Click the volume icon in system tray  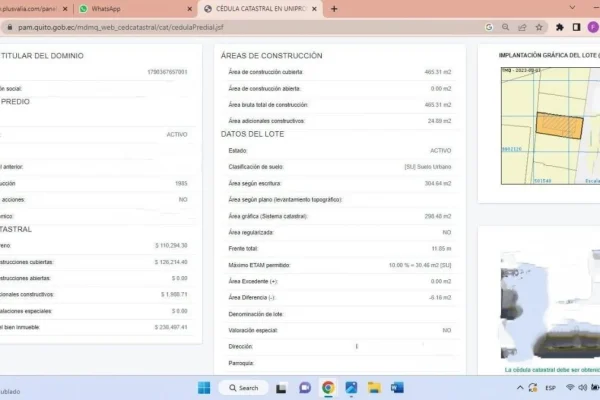point(584,387)
